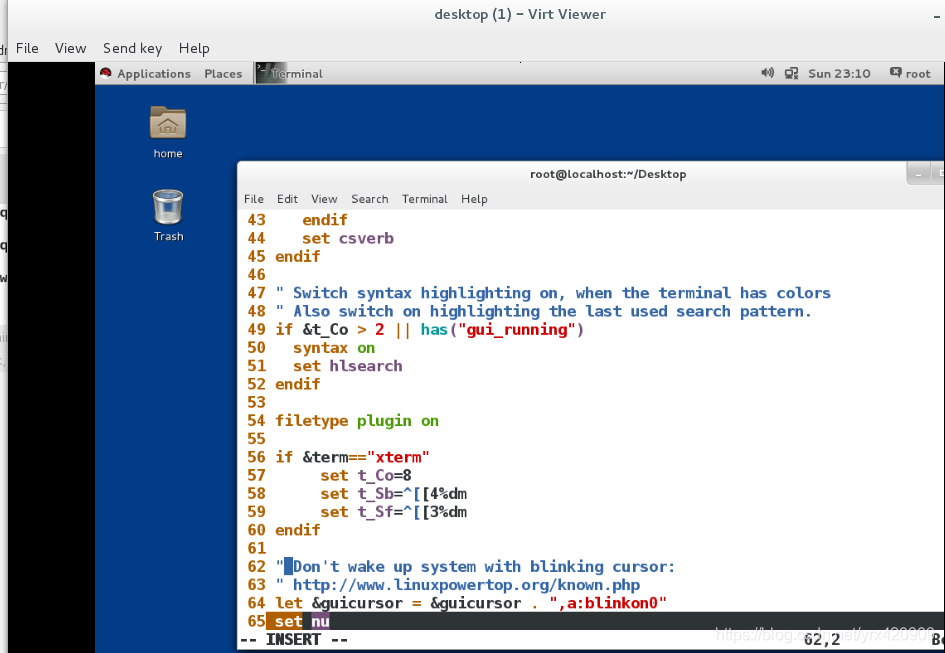The image size is (945, 653).
Task: Click 'set nu' on line 65
Action: (302, 621)
